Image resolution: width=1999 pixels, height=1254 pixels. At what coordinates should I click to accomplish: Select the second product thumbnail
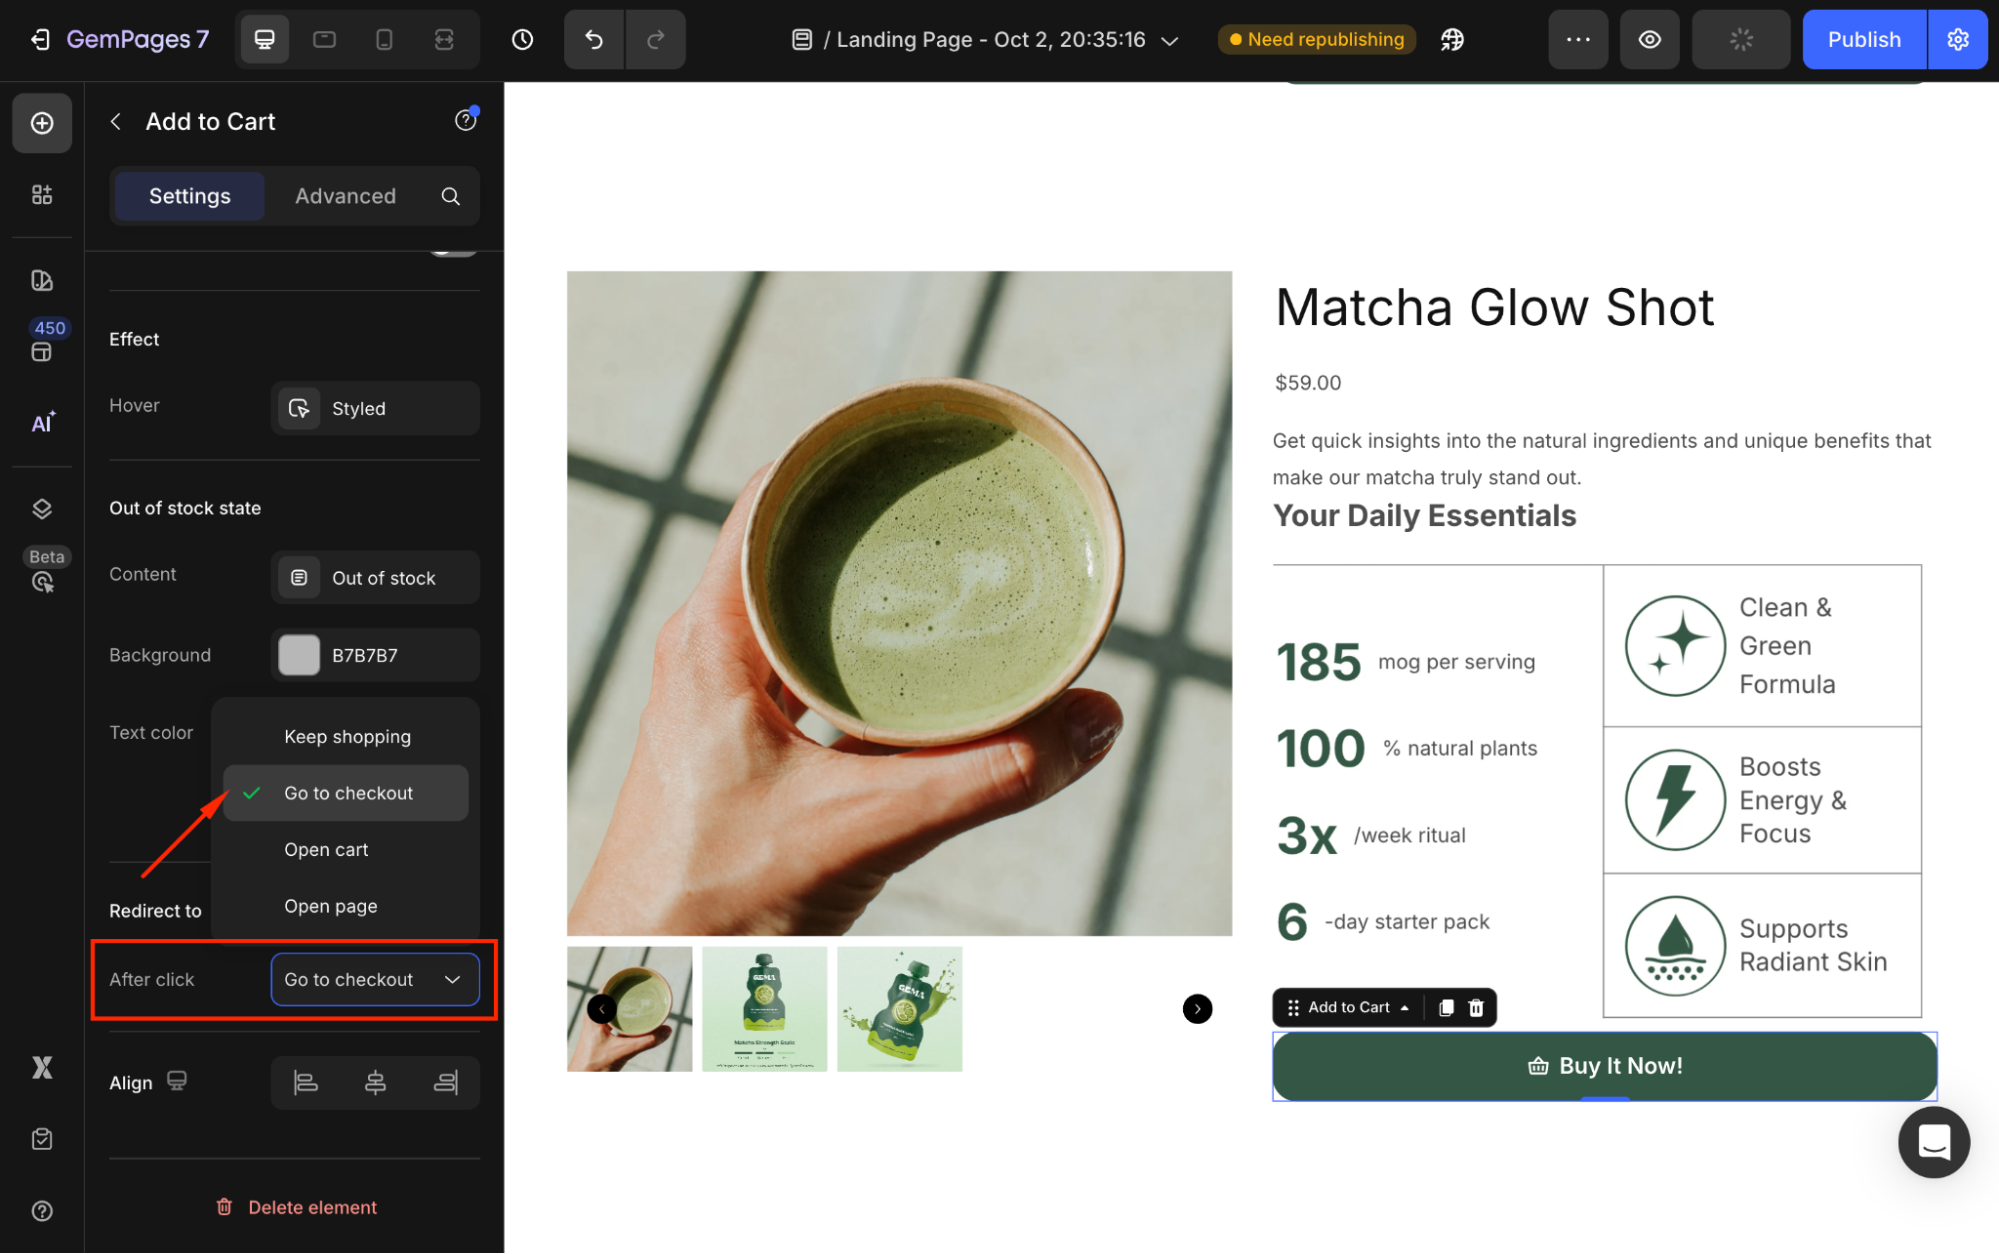pos(764,1009)
